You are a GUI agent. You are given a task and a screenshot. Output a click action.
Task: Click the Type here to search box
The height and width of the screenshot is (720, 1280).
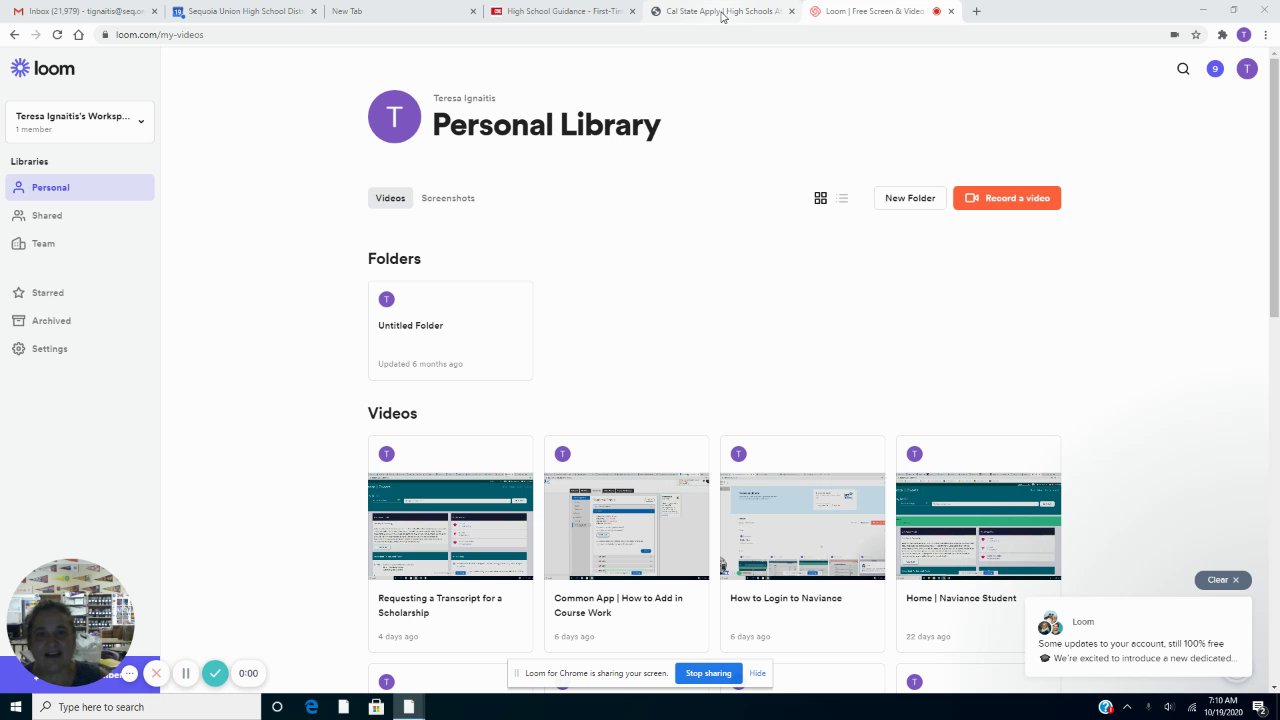click(x=145, y=707)
